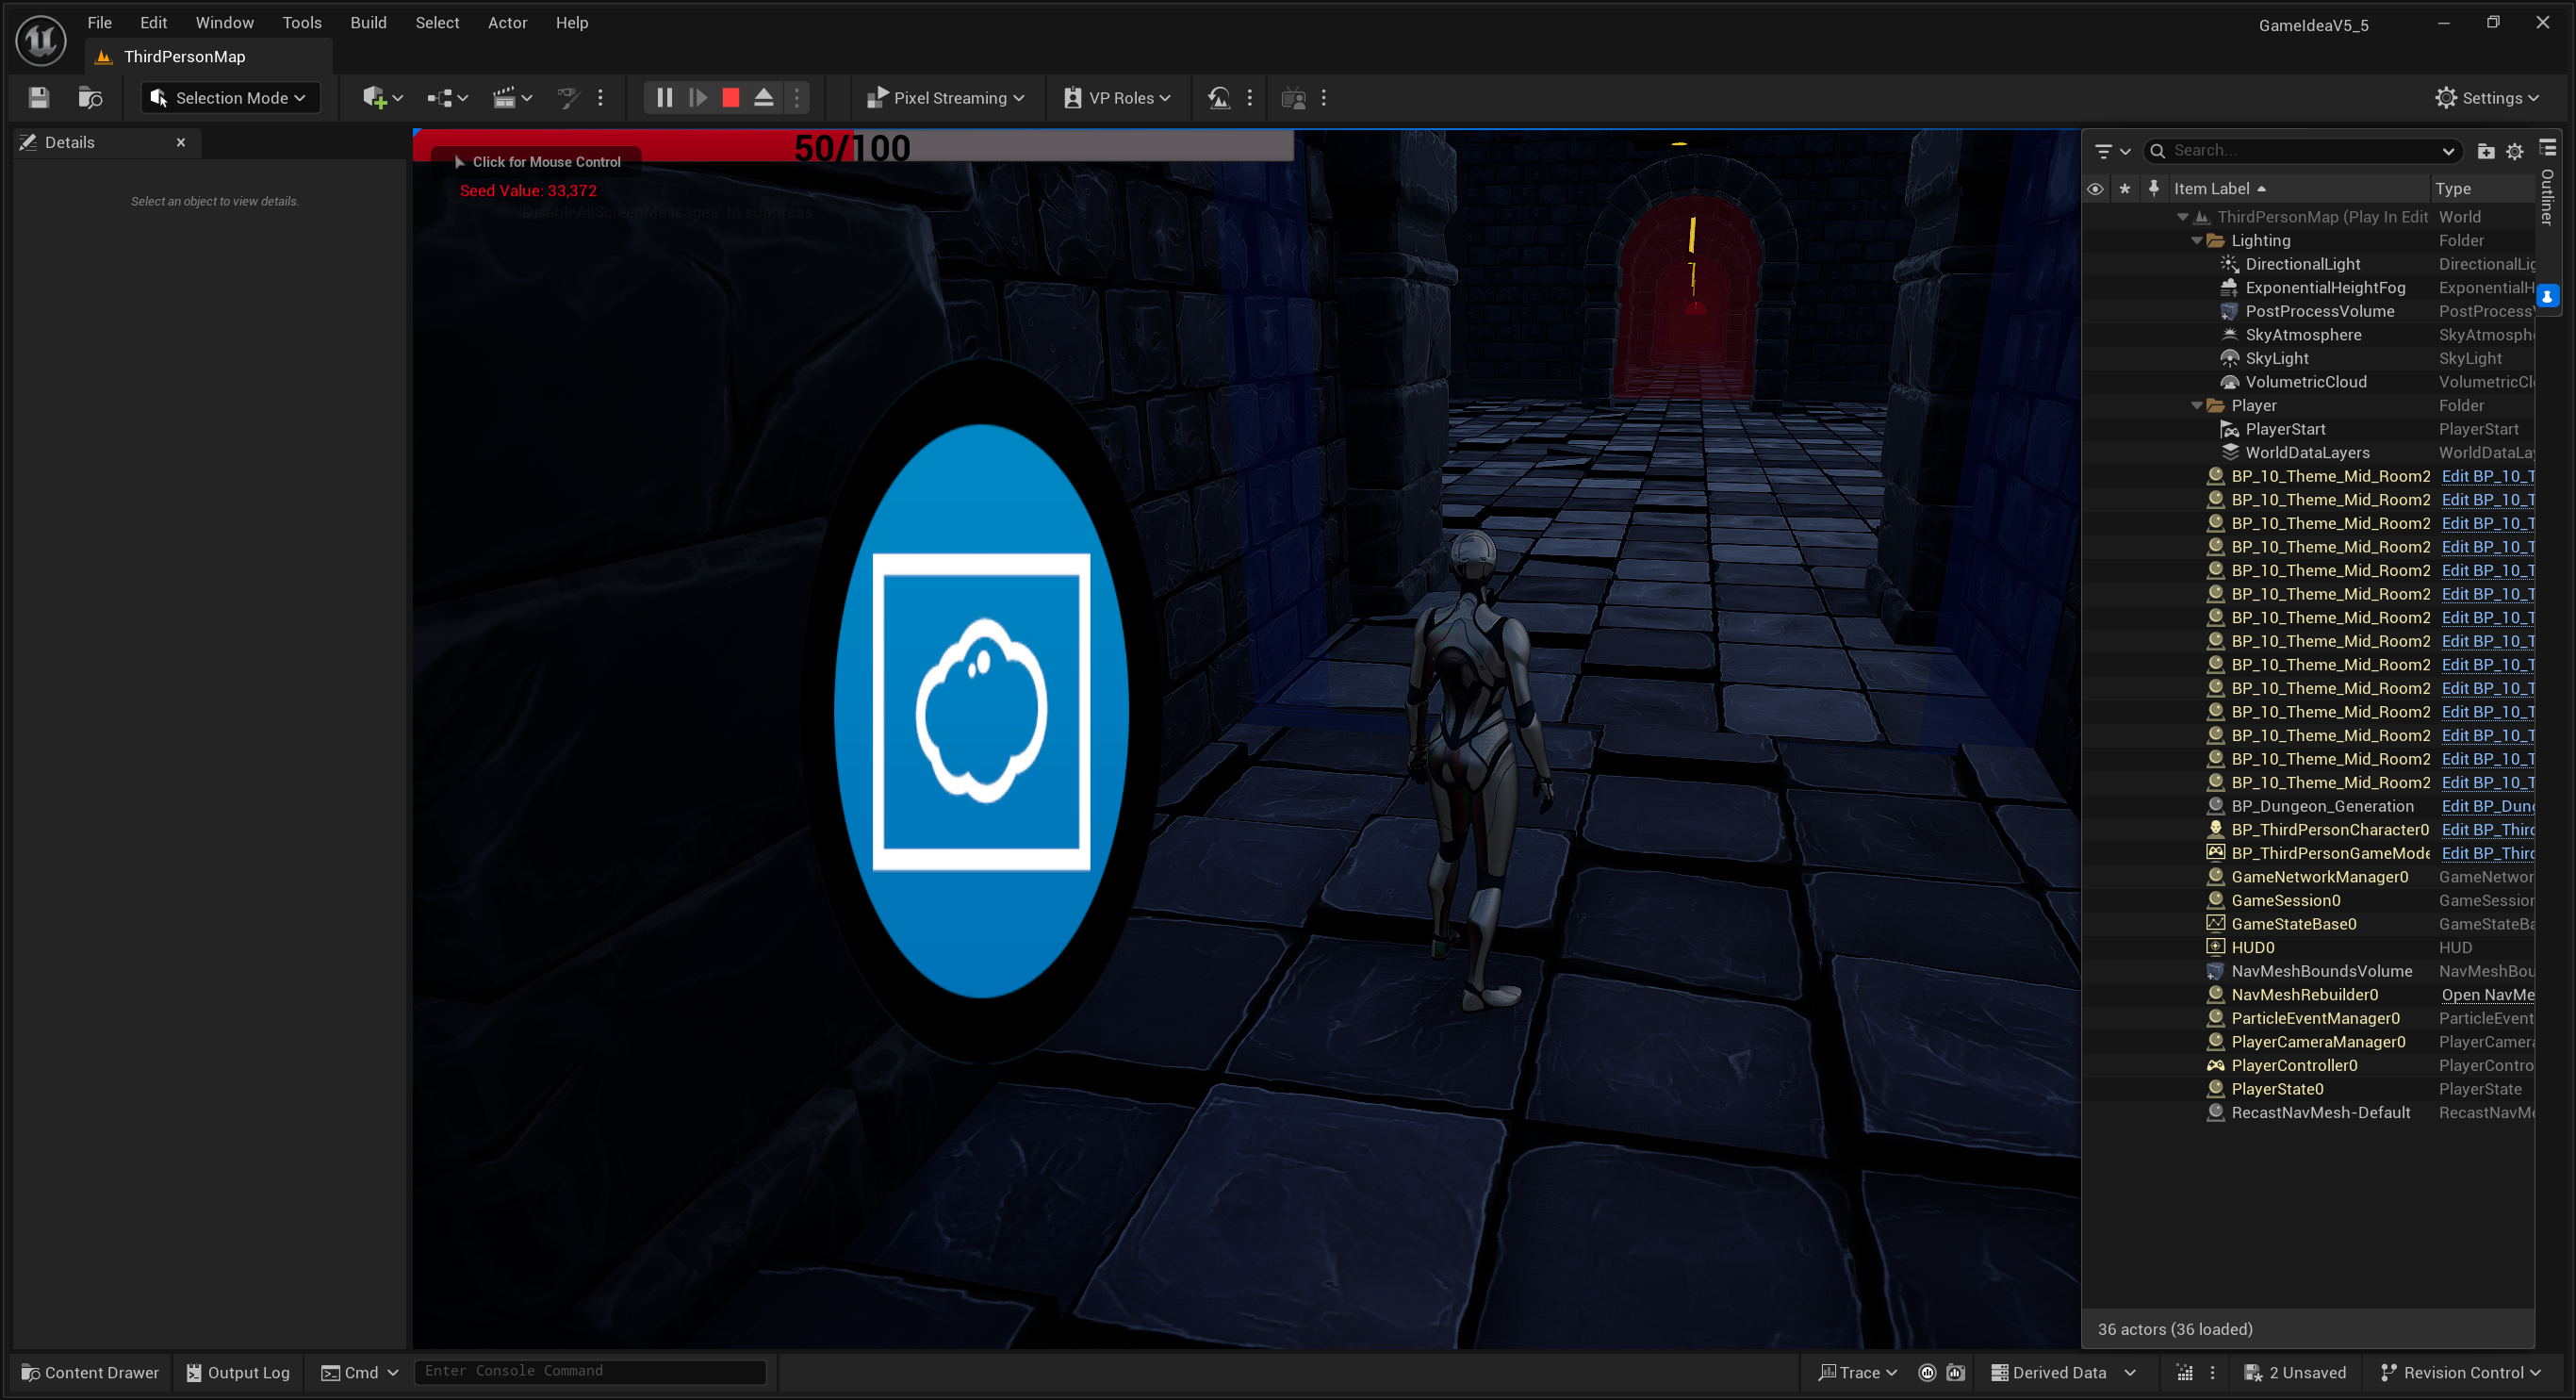Eject from the player controller

tap(764, 98)
